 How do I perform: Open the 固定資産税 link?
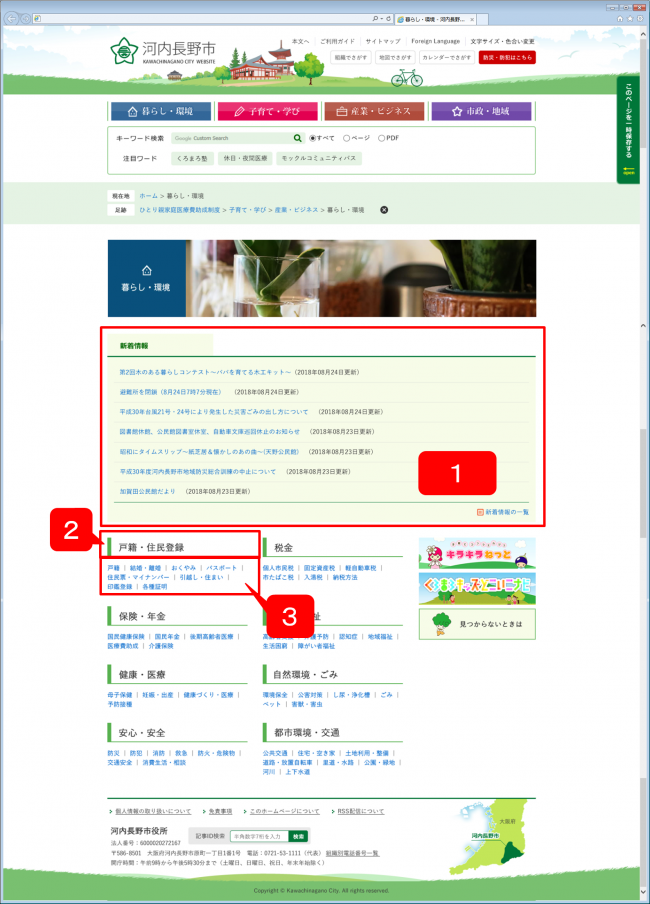click(319, 568)
